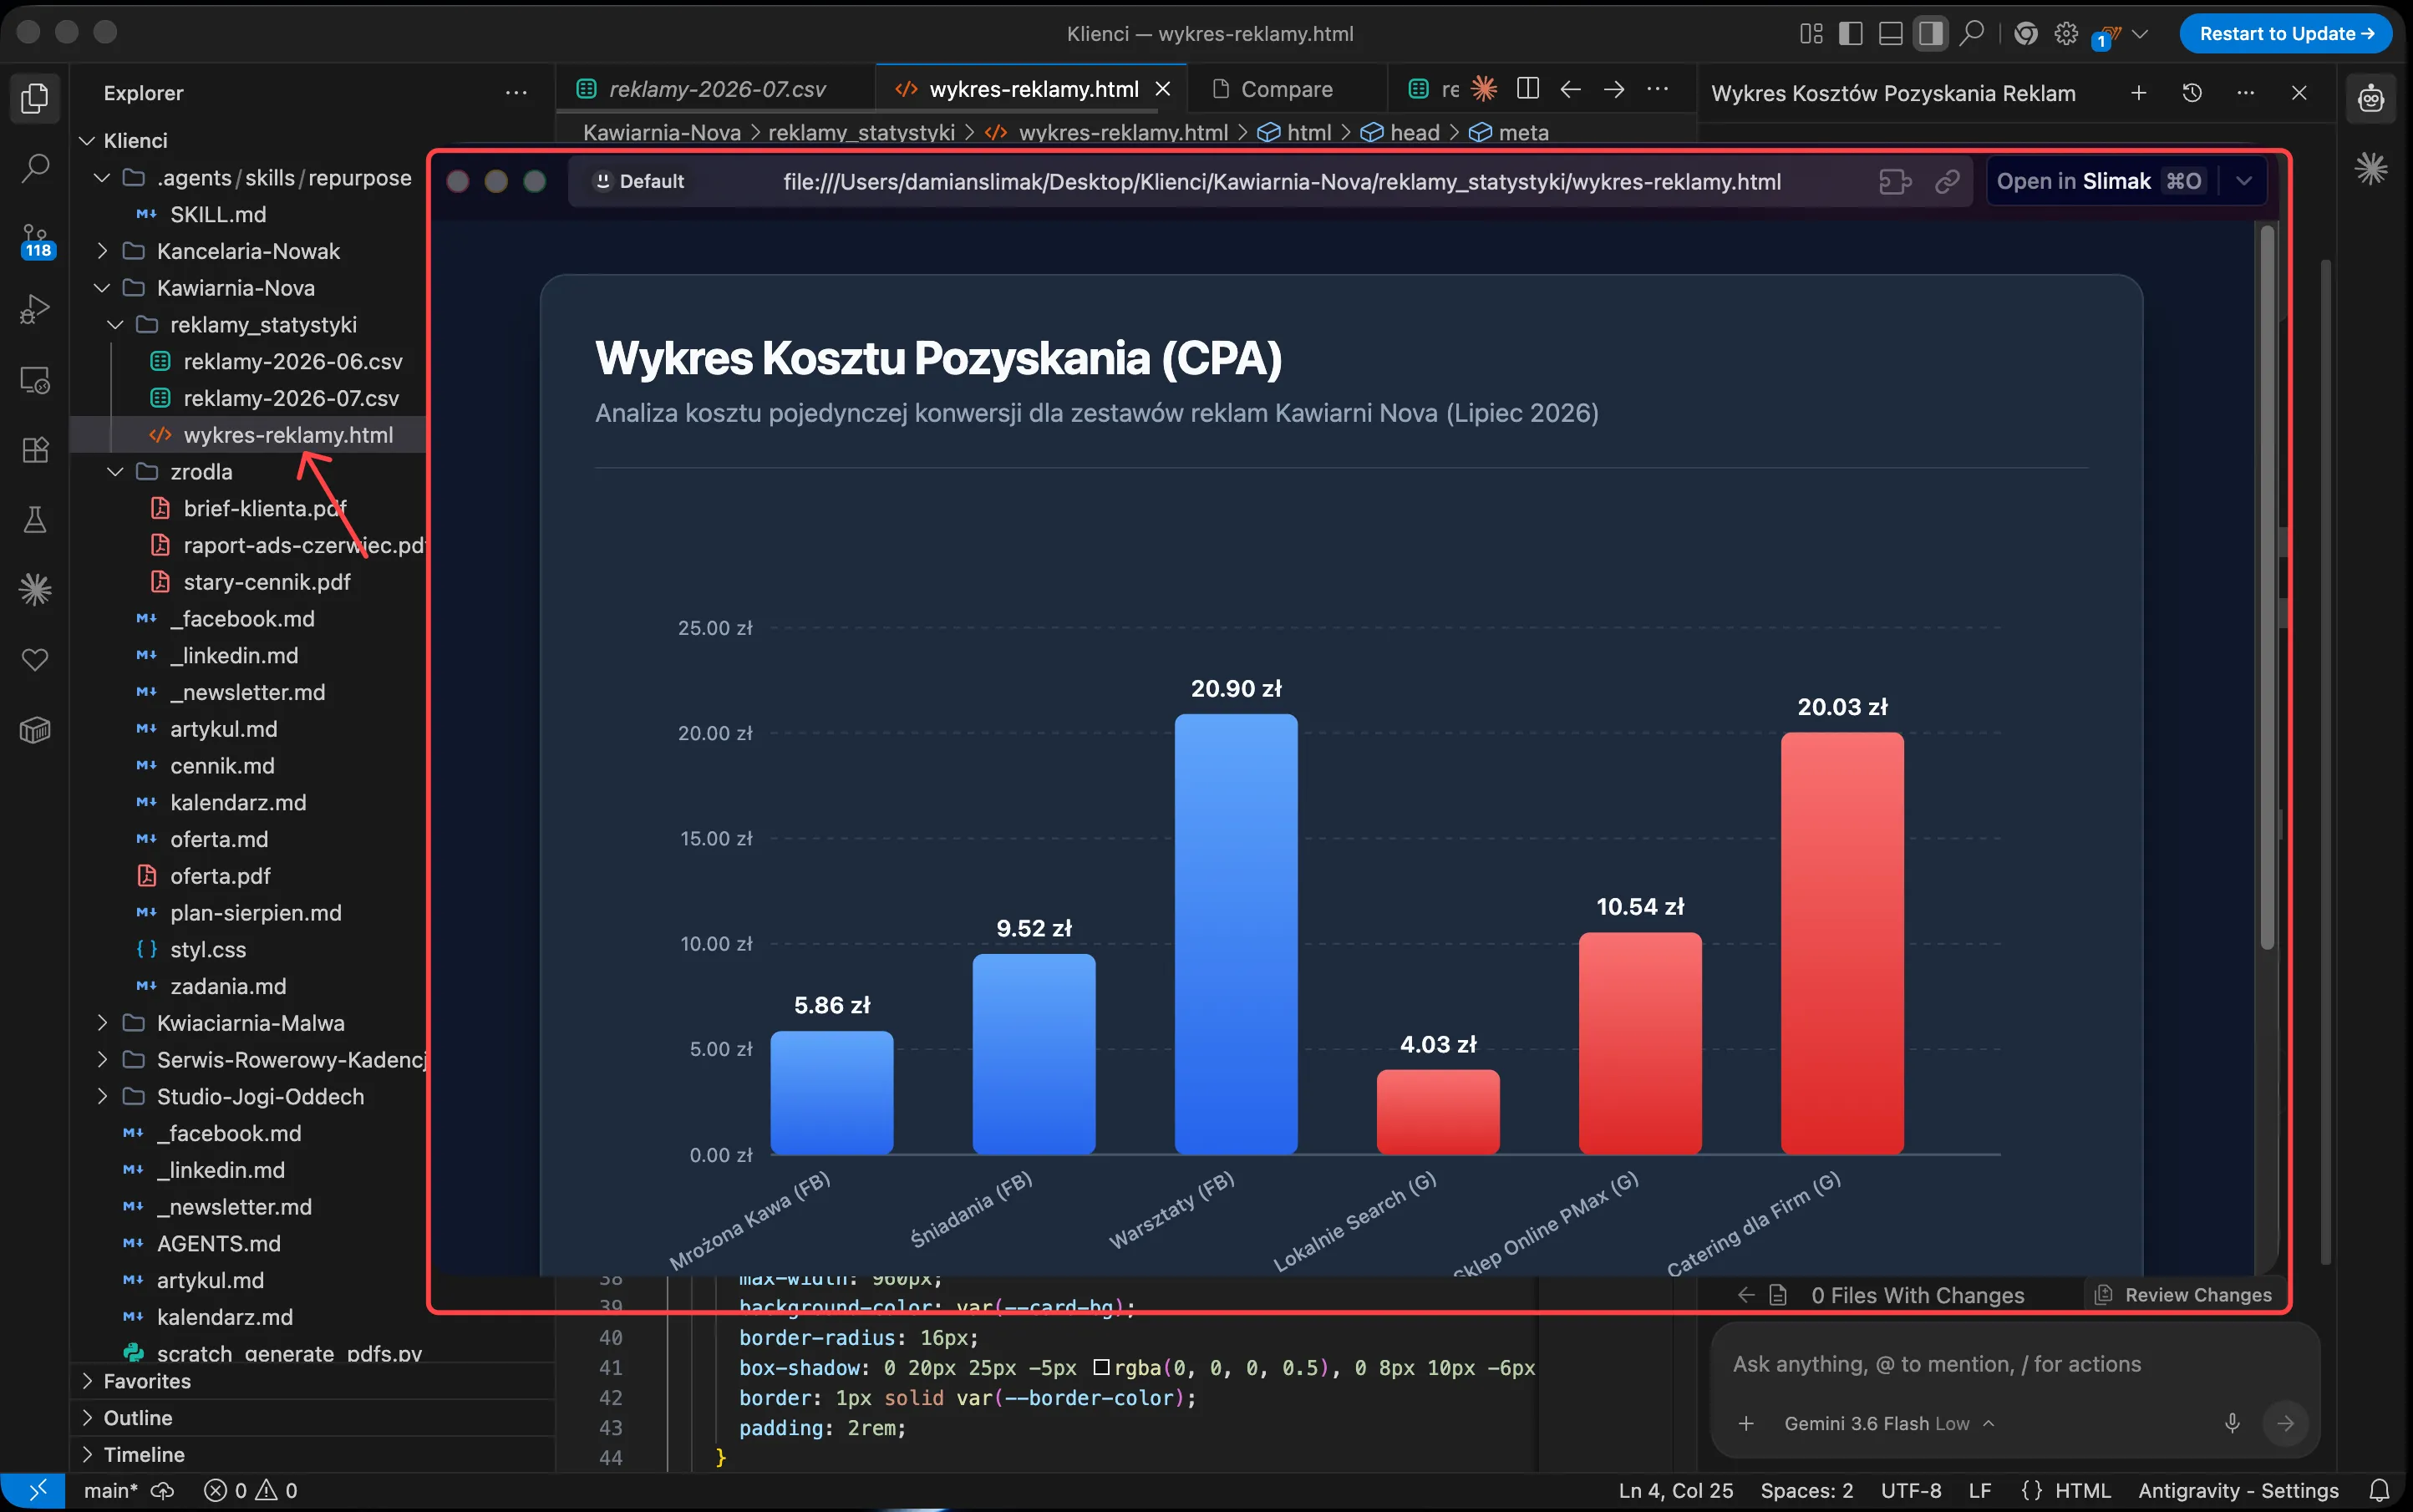Viewport: 2413px width, 1512px height.
Task: Click the Split Editor icon
Action: 1527,89
